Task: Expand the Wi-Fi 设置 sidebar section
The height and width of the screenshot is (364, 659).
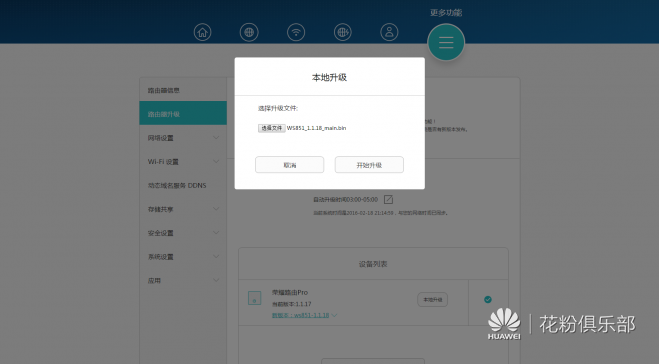Action: tap(183, 161)
